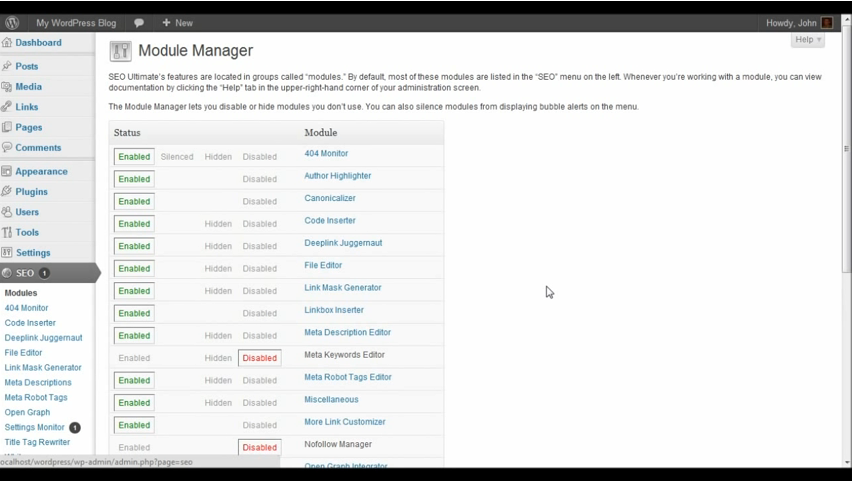Go to the Dashboard menu
The image size is (856, 482).
[x=38, y=43]
